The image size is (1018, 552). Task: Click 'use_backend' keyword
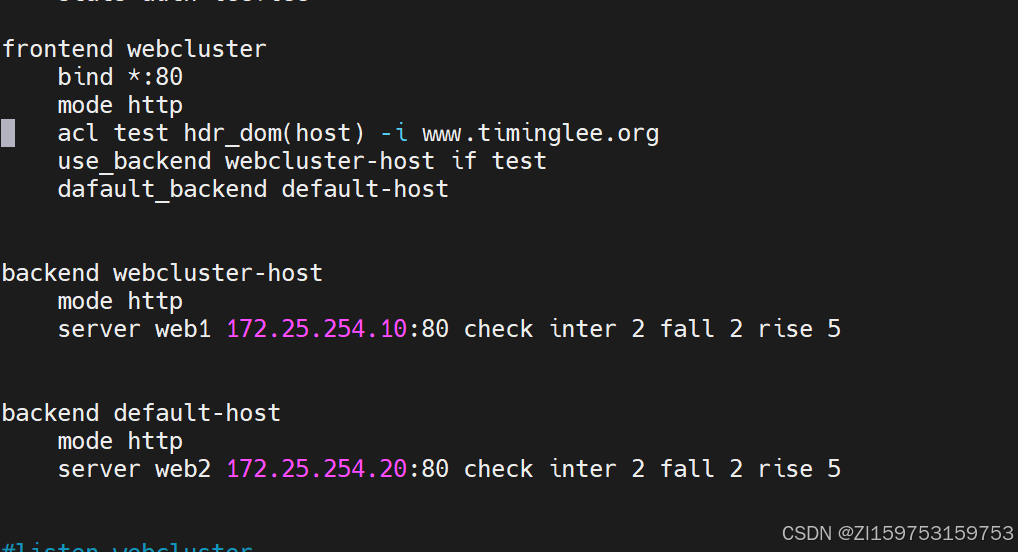(x=134, y=162)
